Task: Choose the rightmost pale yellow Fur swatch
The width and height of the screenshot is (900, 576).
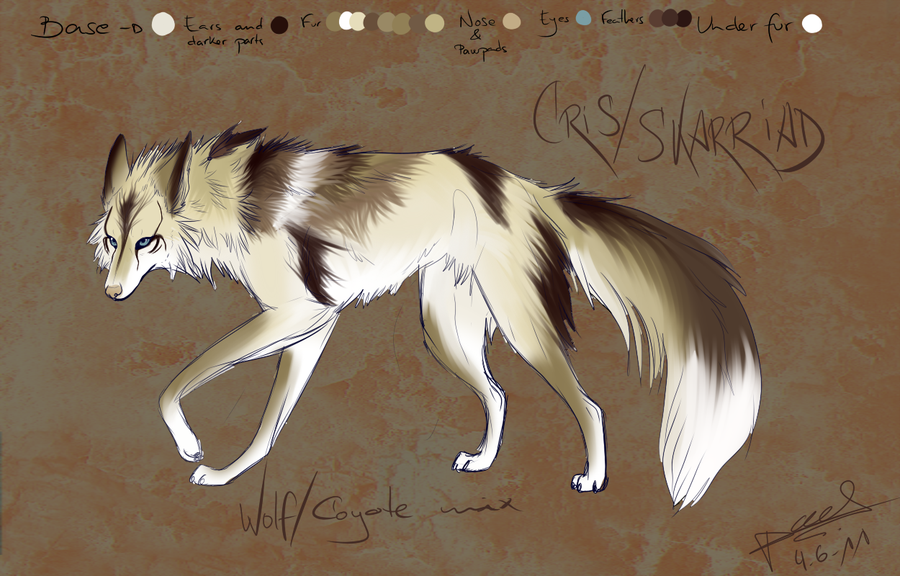Action: point(434,23)
